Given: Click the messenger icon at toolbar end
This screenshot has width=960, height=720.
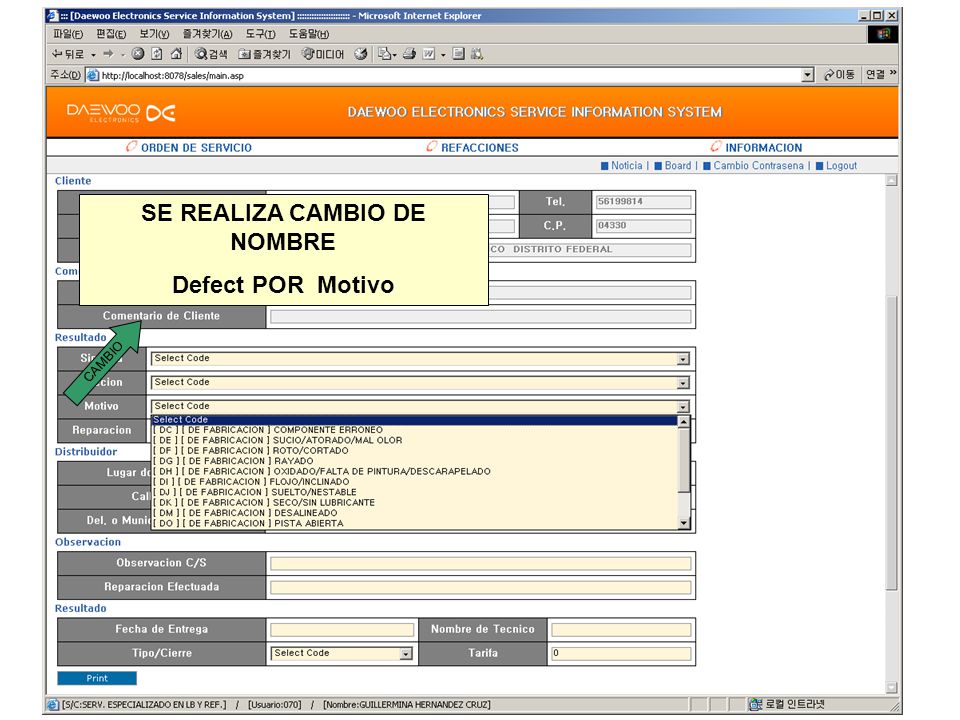Looking at the screenshot, I should click(x=477, y=54).
